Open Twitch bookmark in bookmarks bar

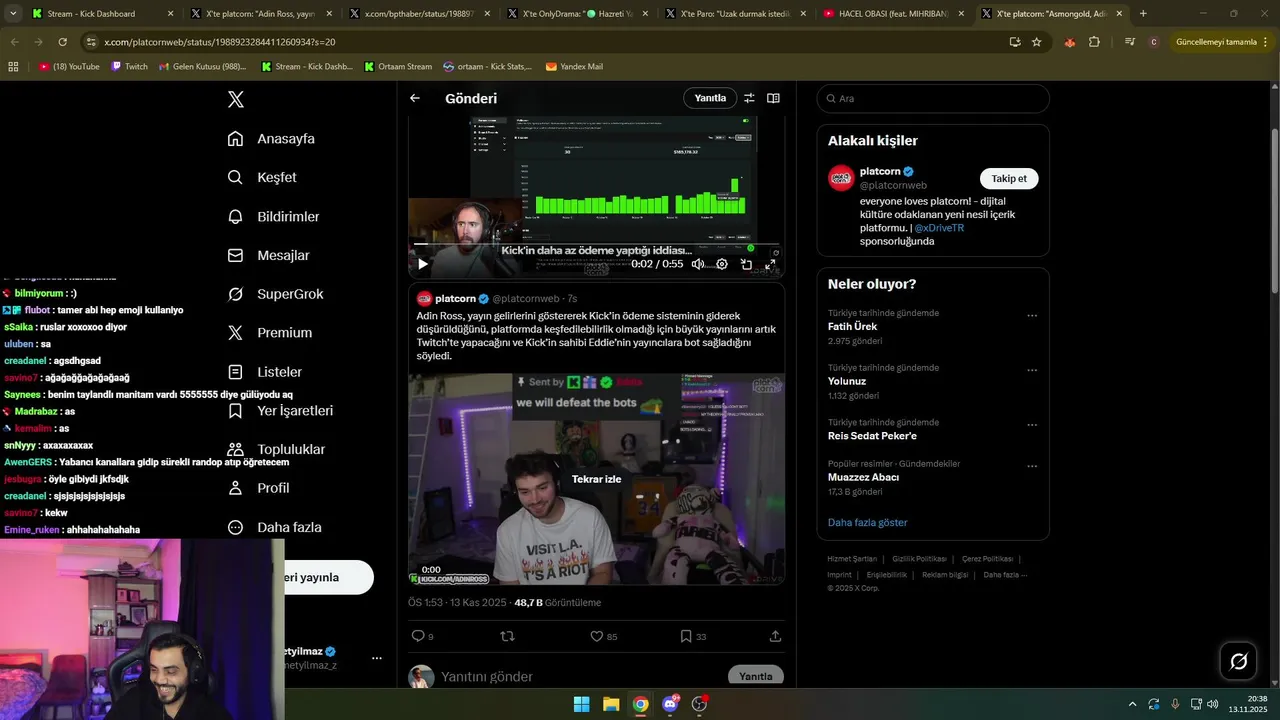pyautogui.click(x=129, y=66)
